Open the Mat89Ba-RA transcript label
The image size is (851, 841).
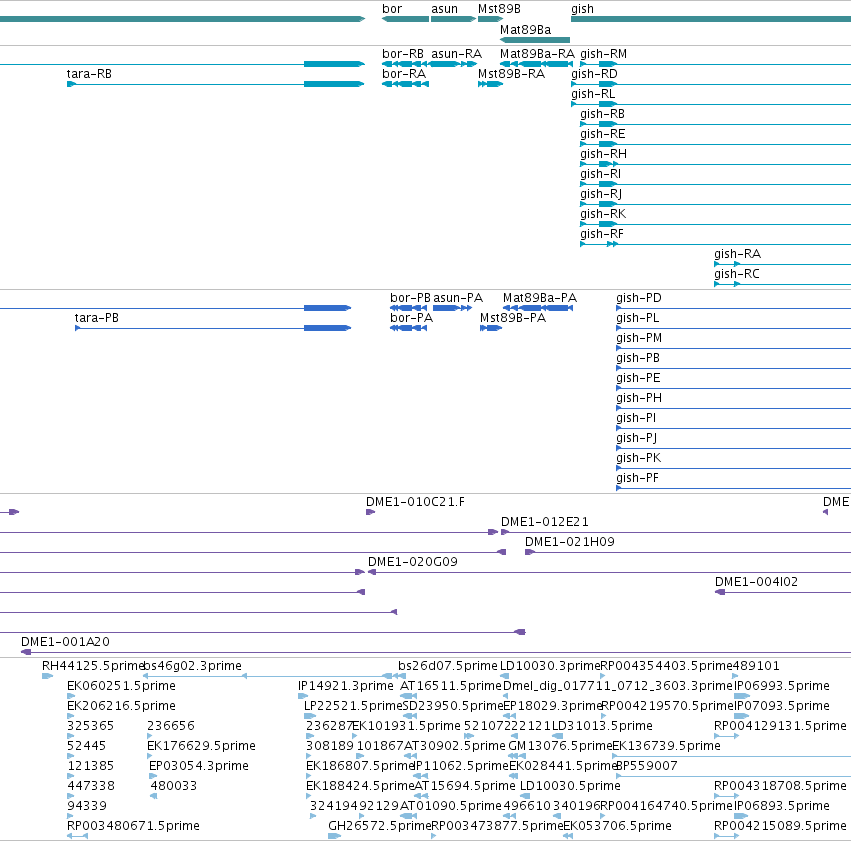click(537, 54)
